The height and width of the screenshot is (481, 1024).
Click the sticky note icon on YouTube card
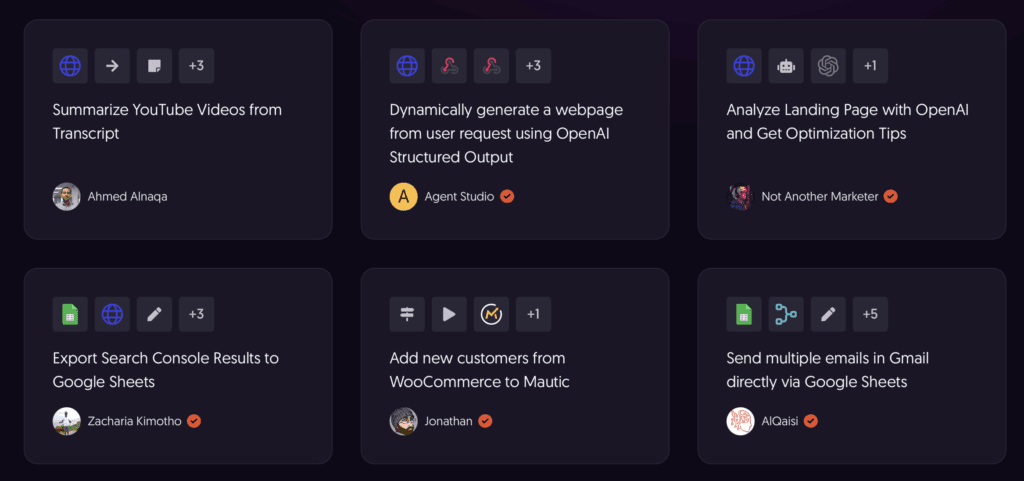[154, 66]
